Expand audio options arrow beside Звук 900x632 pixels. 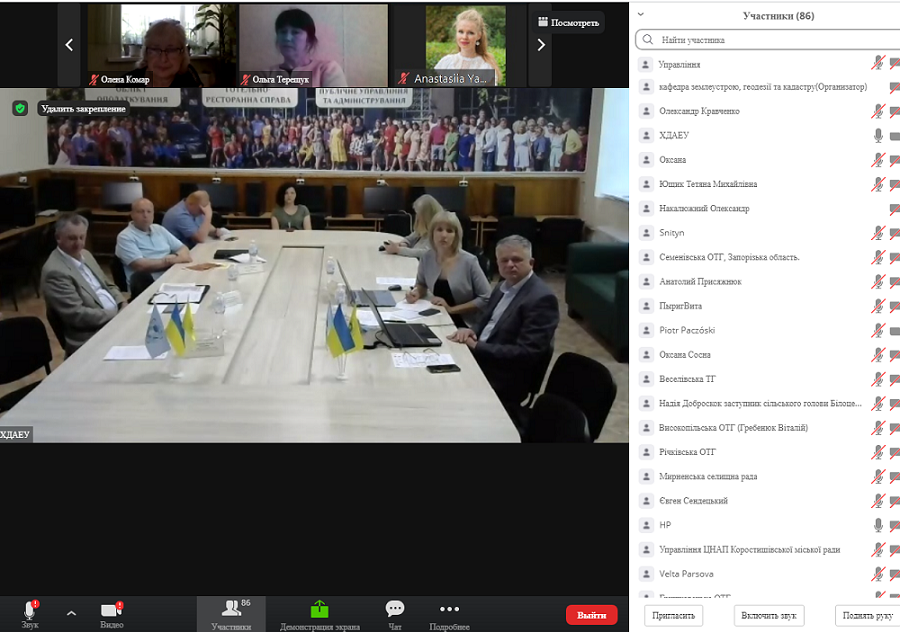[x=71, y=612]
